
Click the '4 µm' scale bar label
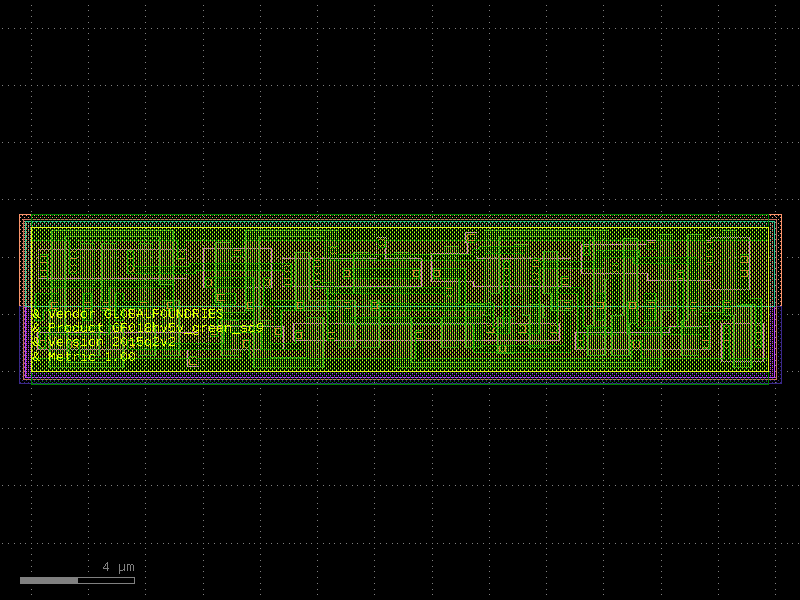(118, 567)
